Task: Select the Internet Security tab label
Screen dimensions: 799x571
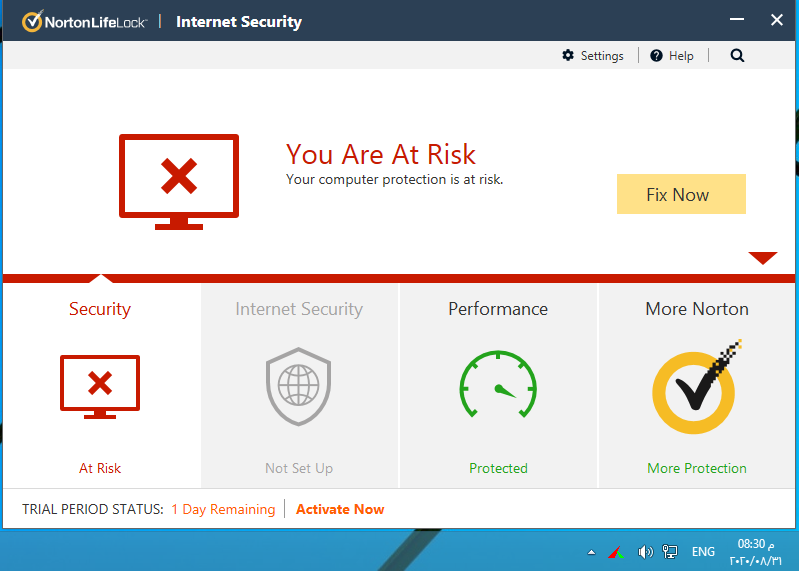Action: (x=299, y=309)
